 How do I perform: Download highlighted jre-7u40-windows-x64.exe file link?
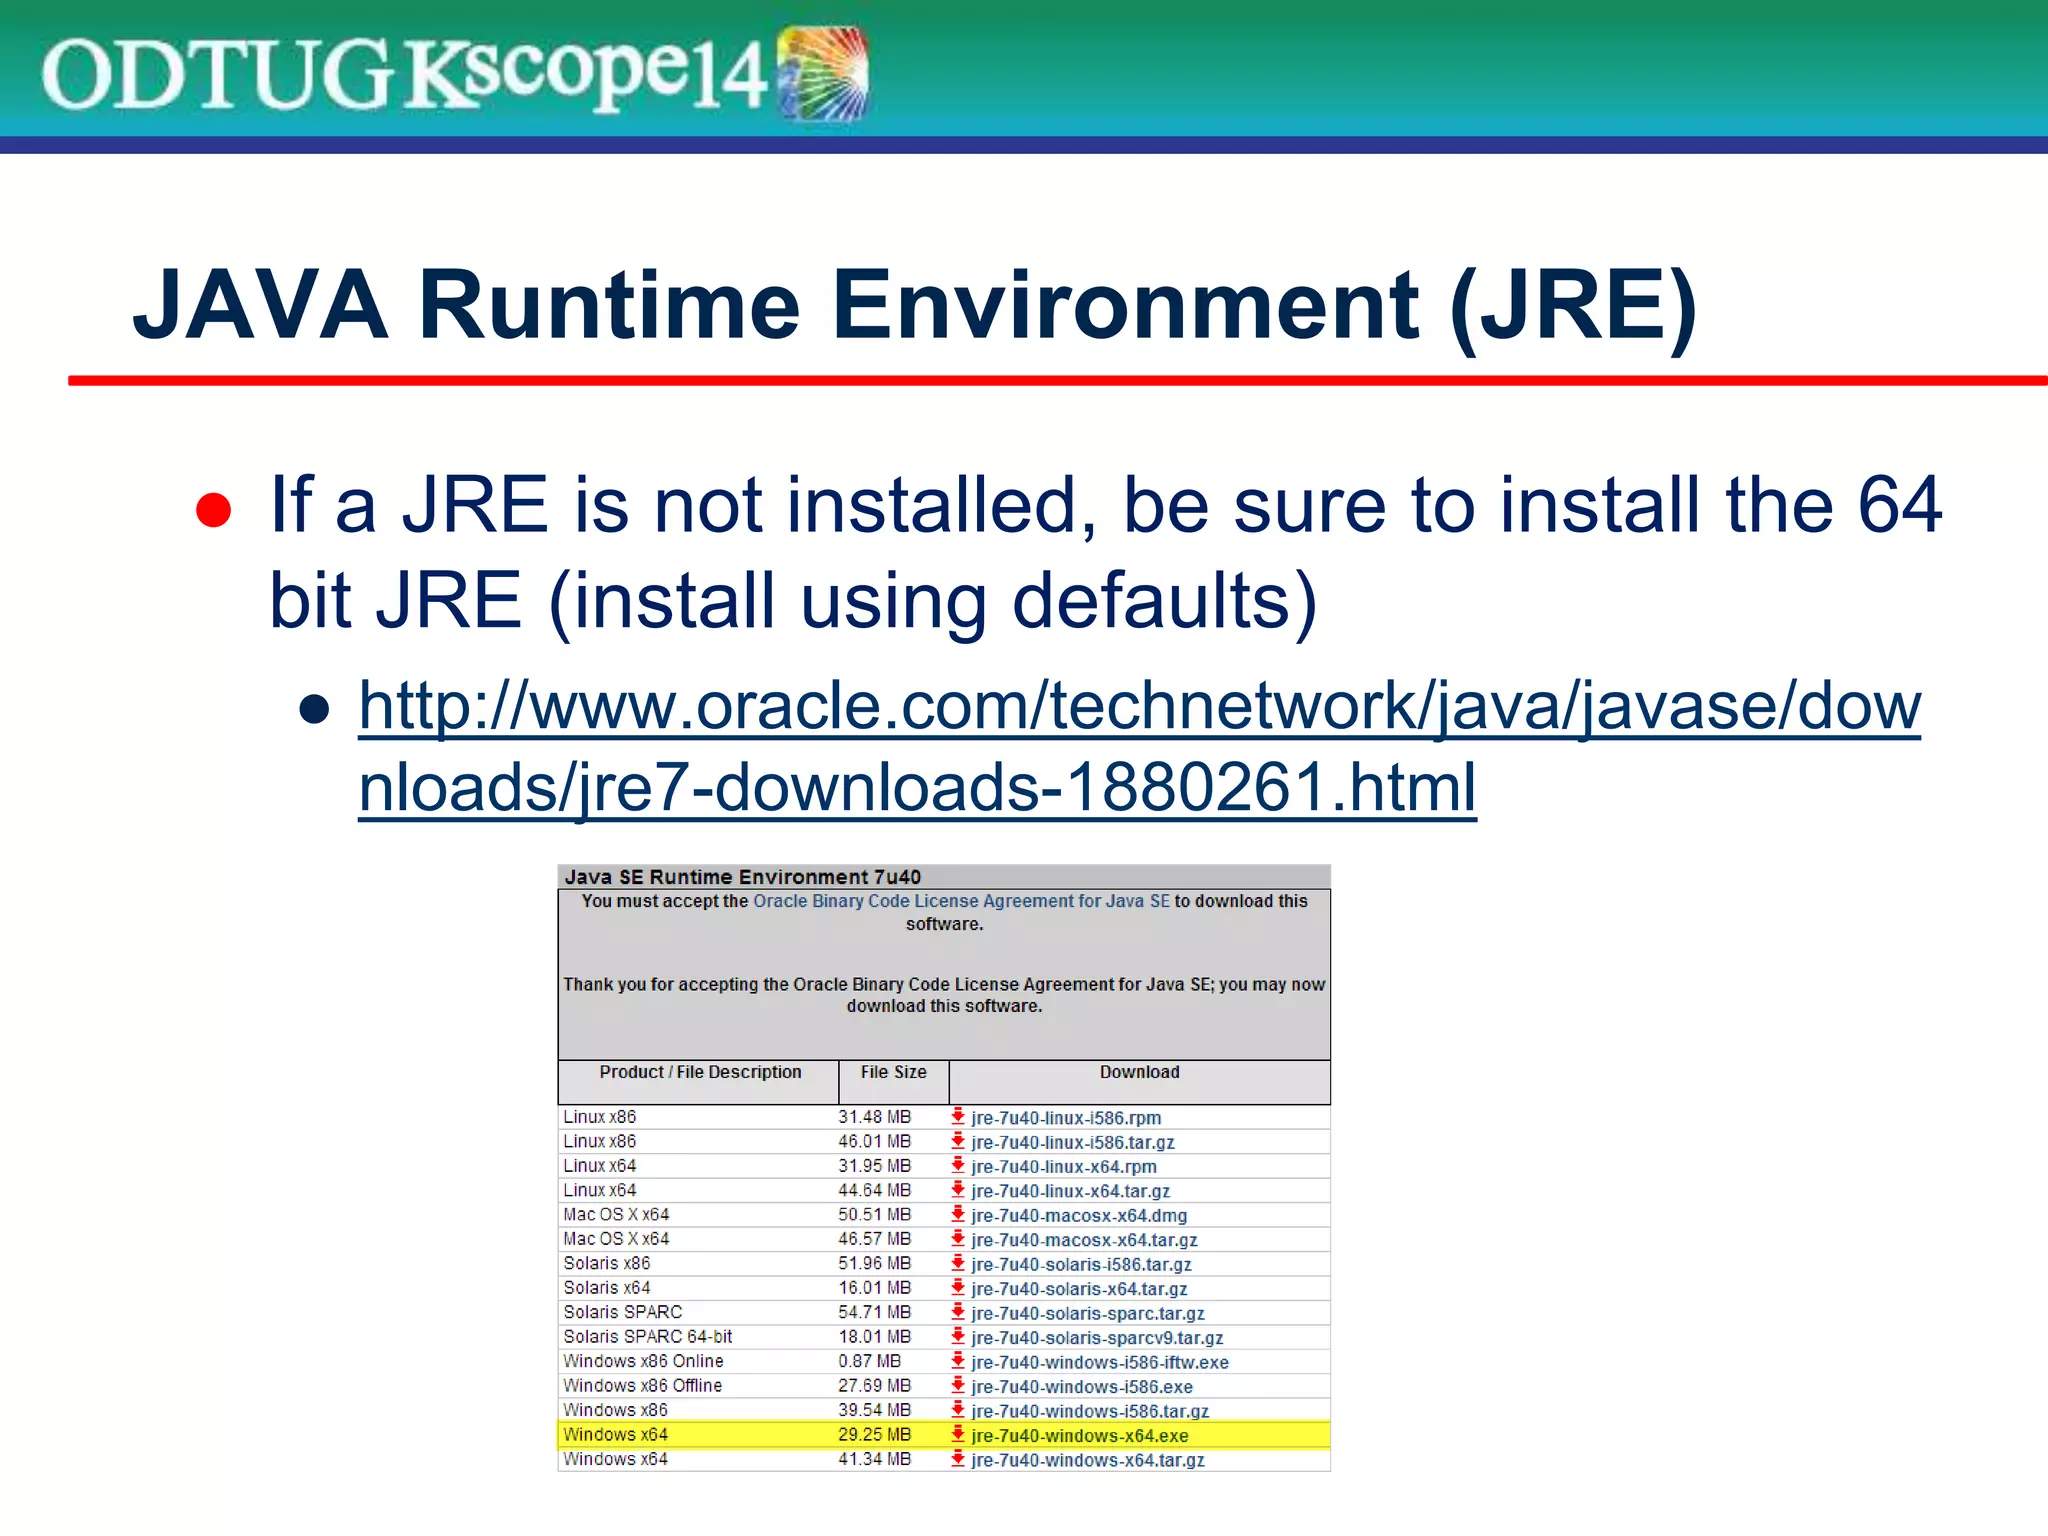point(1080,1436)
